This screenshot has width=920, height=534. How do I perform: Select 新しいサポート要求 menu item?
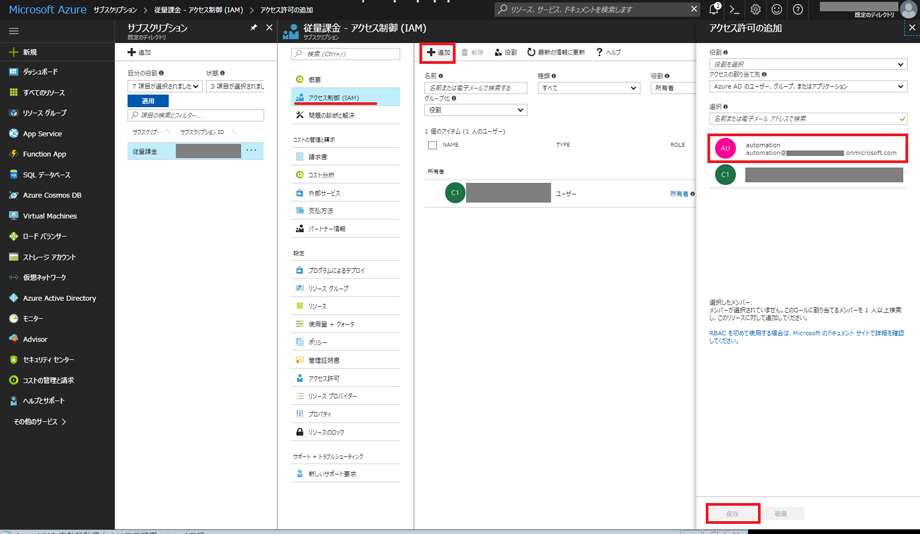(346, 474)
